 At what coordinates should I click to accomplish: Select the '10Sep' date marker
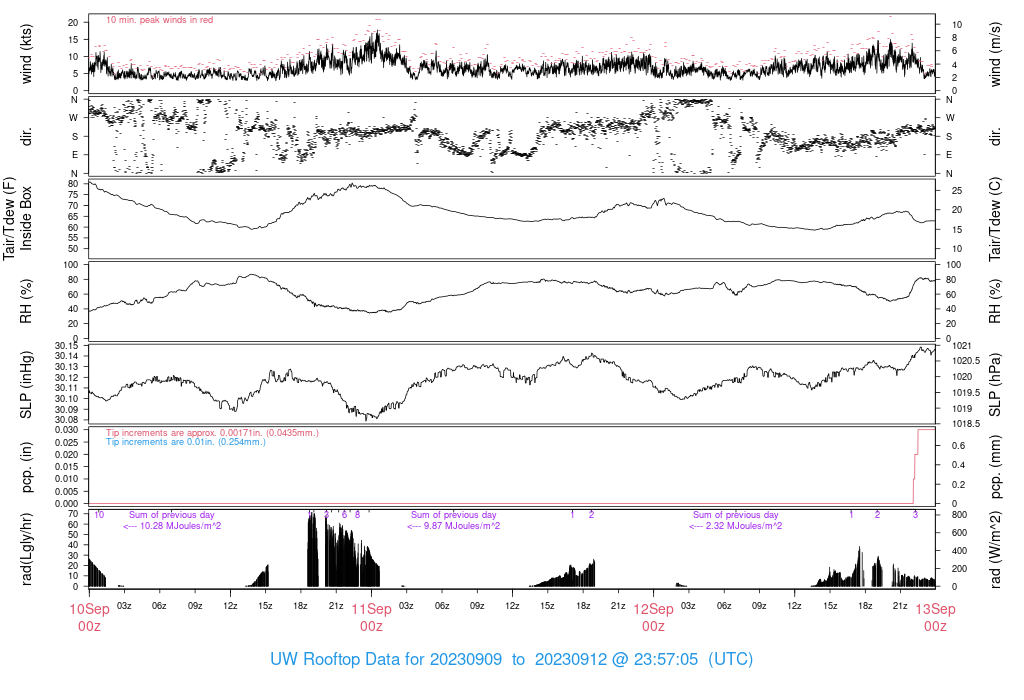pyautogui.click(x=89, y=609)
